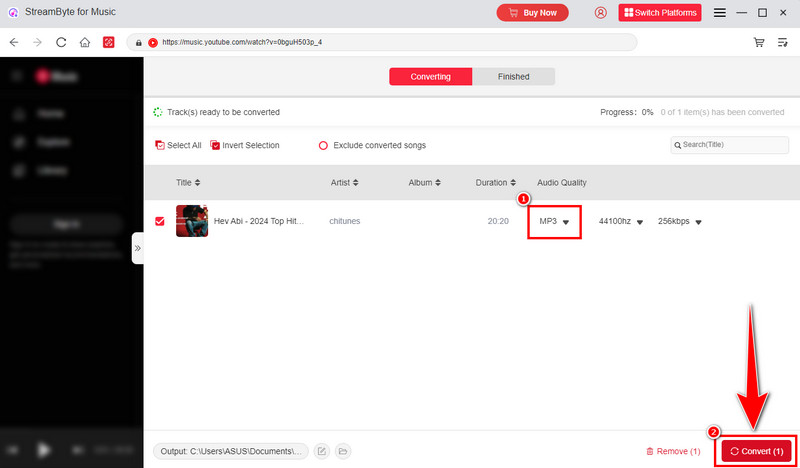Go forward with the forward arrow

pyautogui.click(x=37, y=42)
